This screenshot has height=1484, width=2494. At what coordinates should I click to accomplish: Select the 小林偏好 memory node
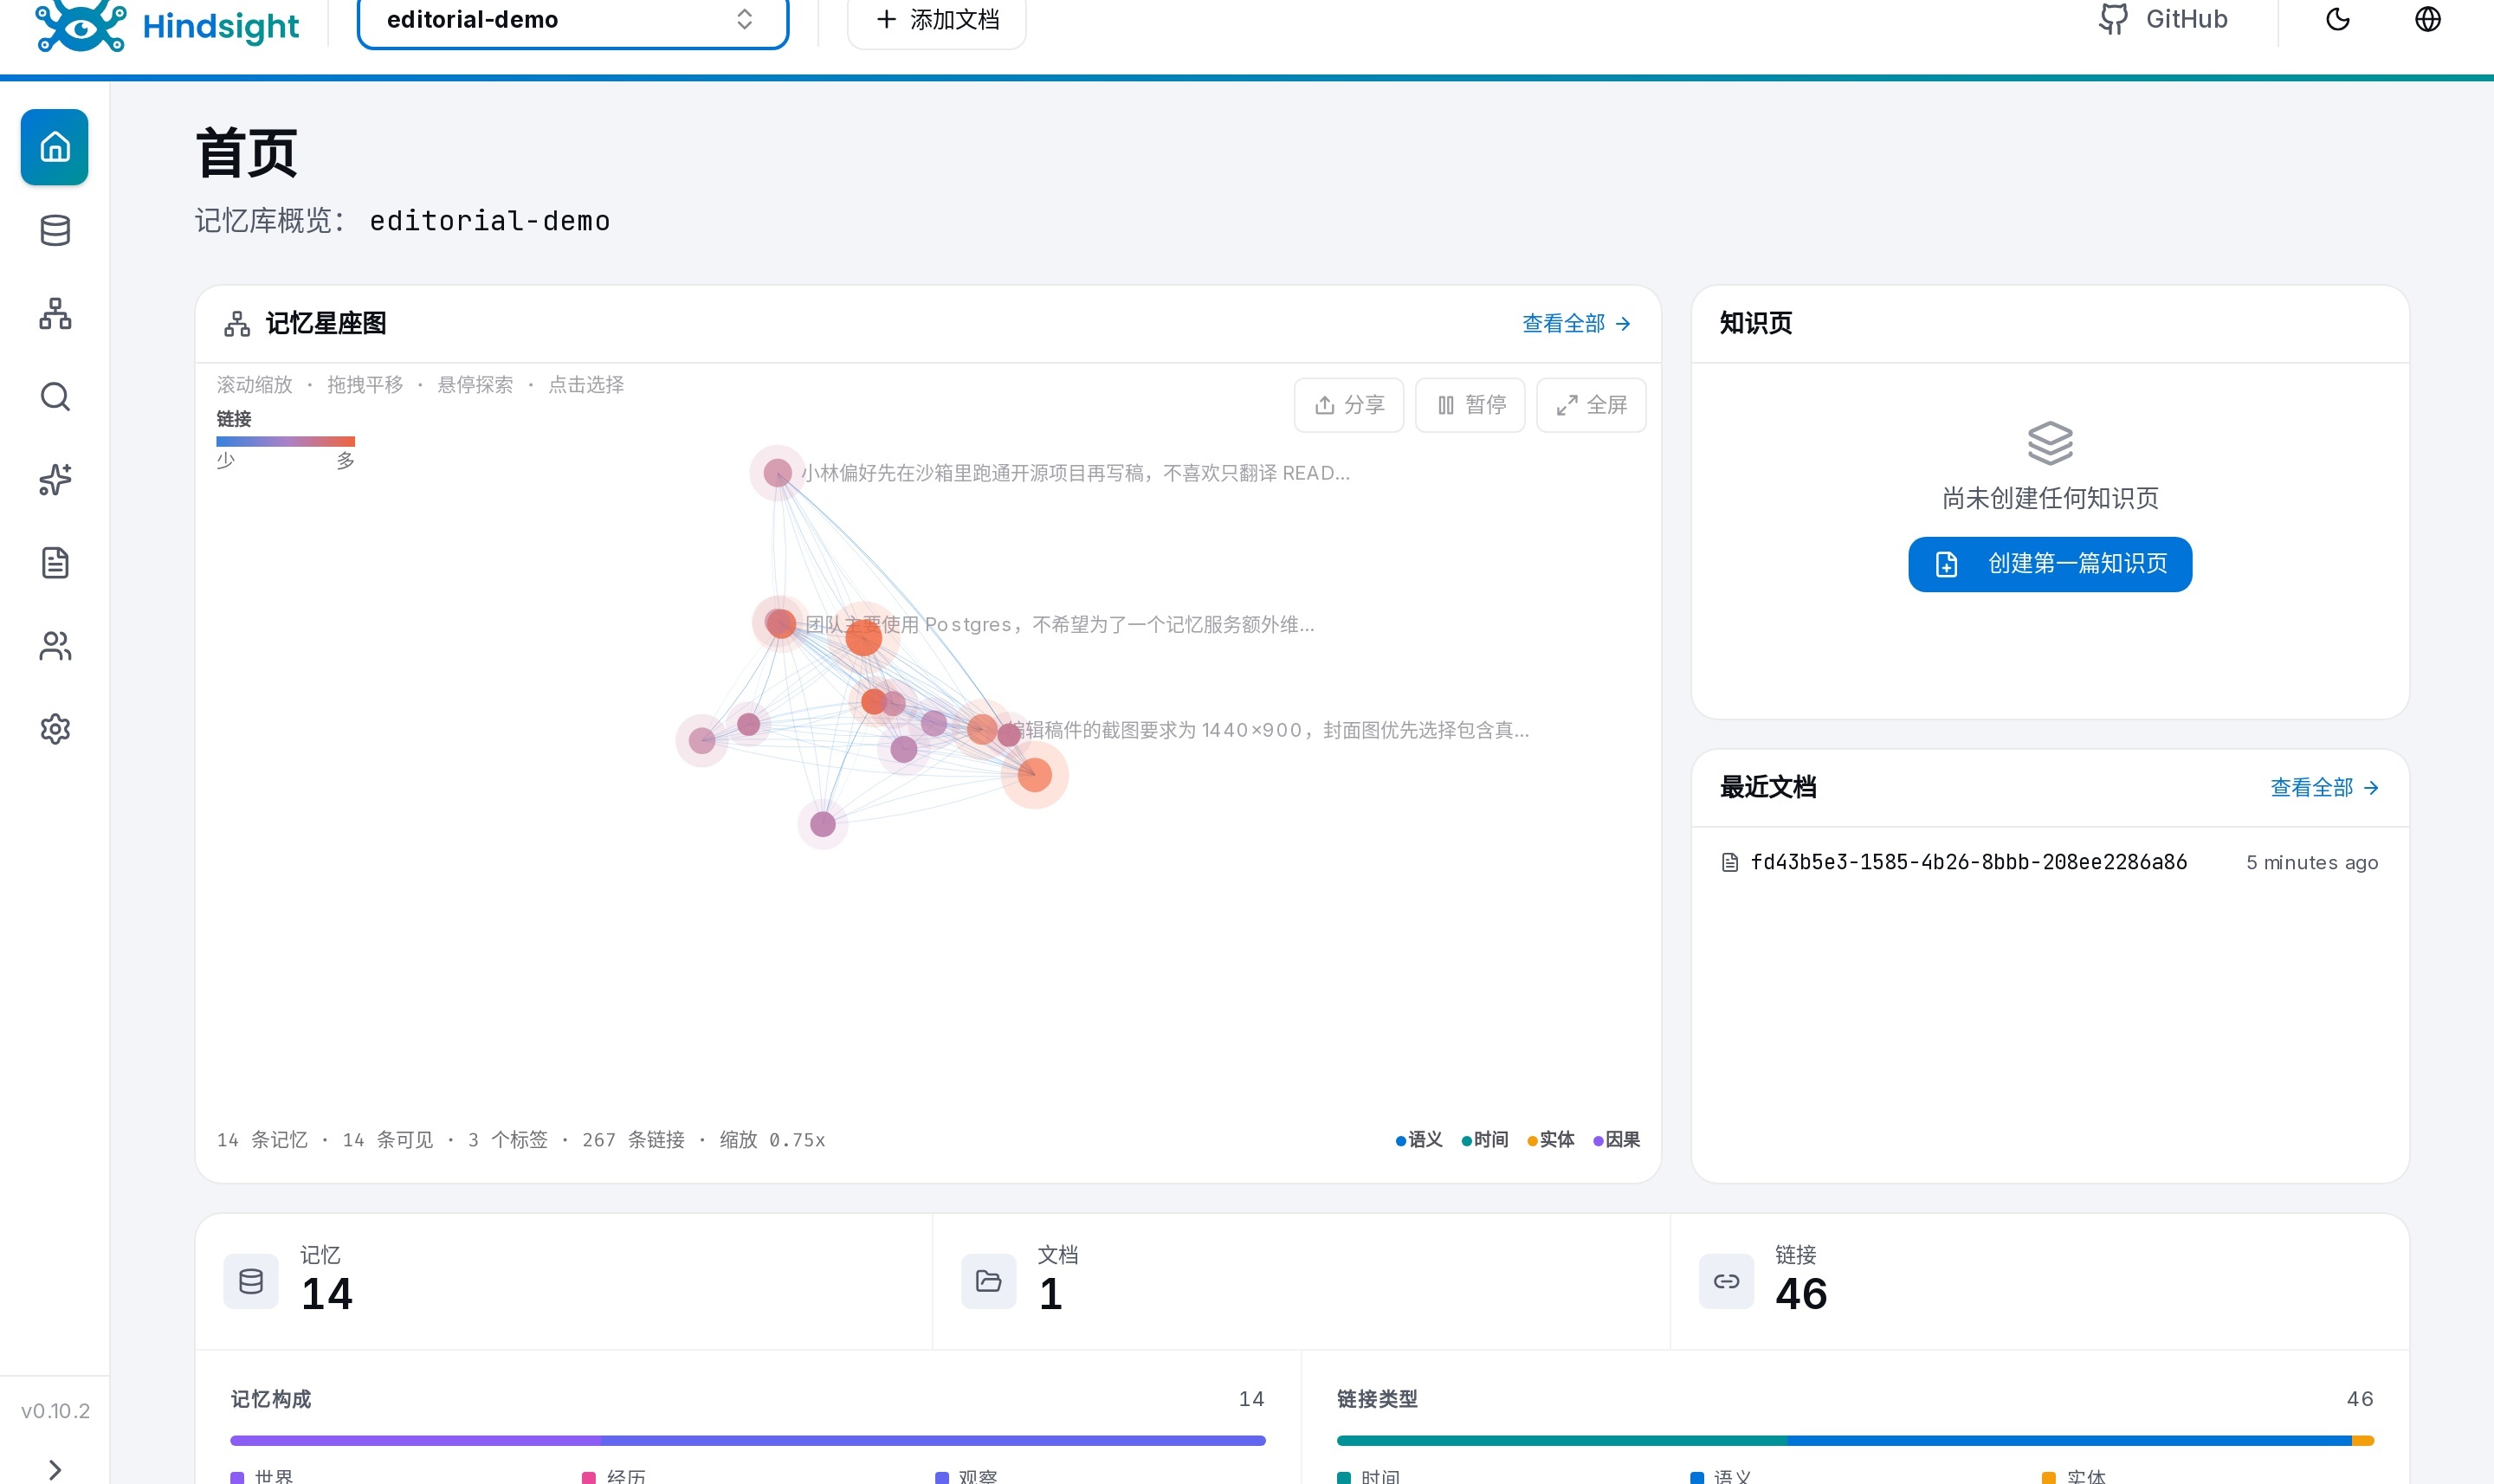[x=777, y=473]
